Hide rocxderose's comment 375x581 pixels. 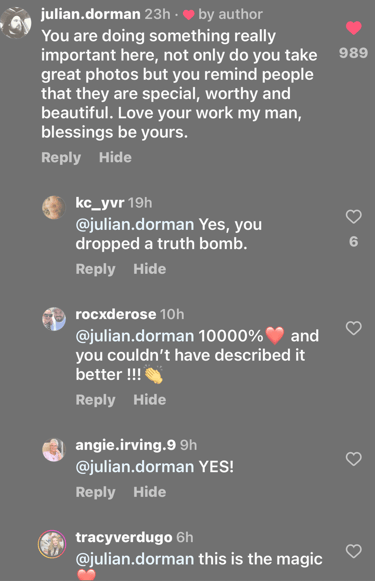[150, 400]
